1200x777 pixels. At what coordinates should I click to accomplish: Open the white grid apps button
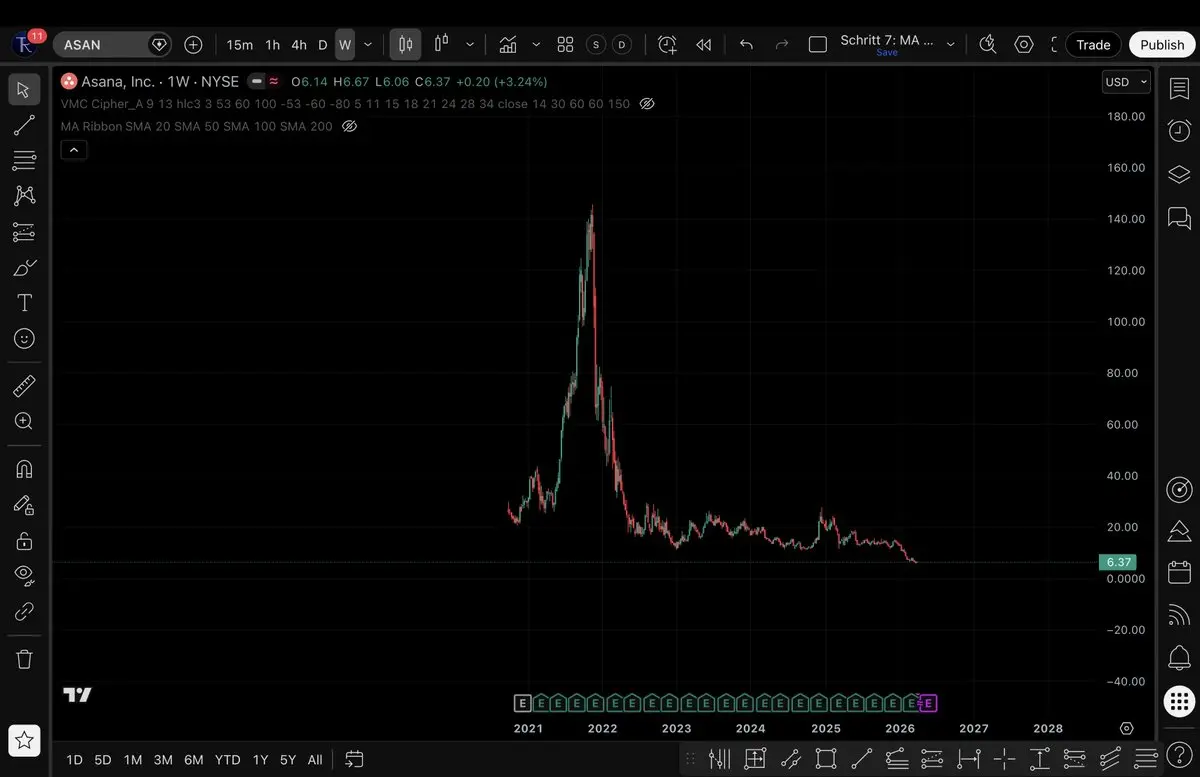1180,701
